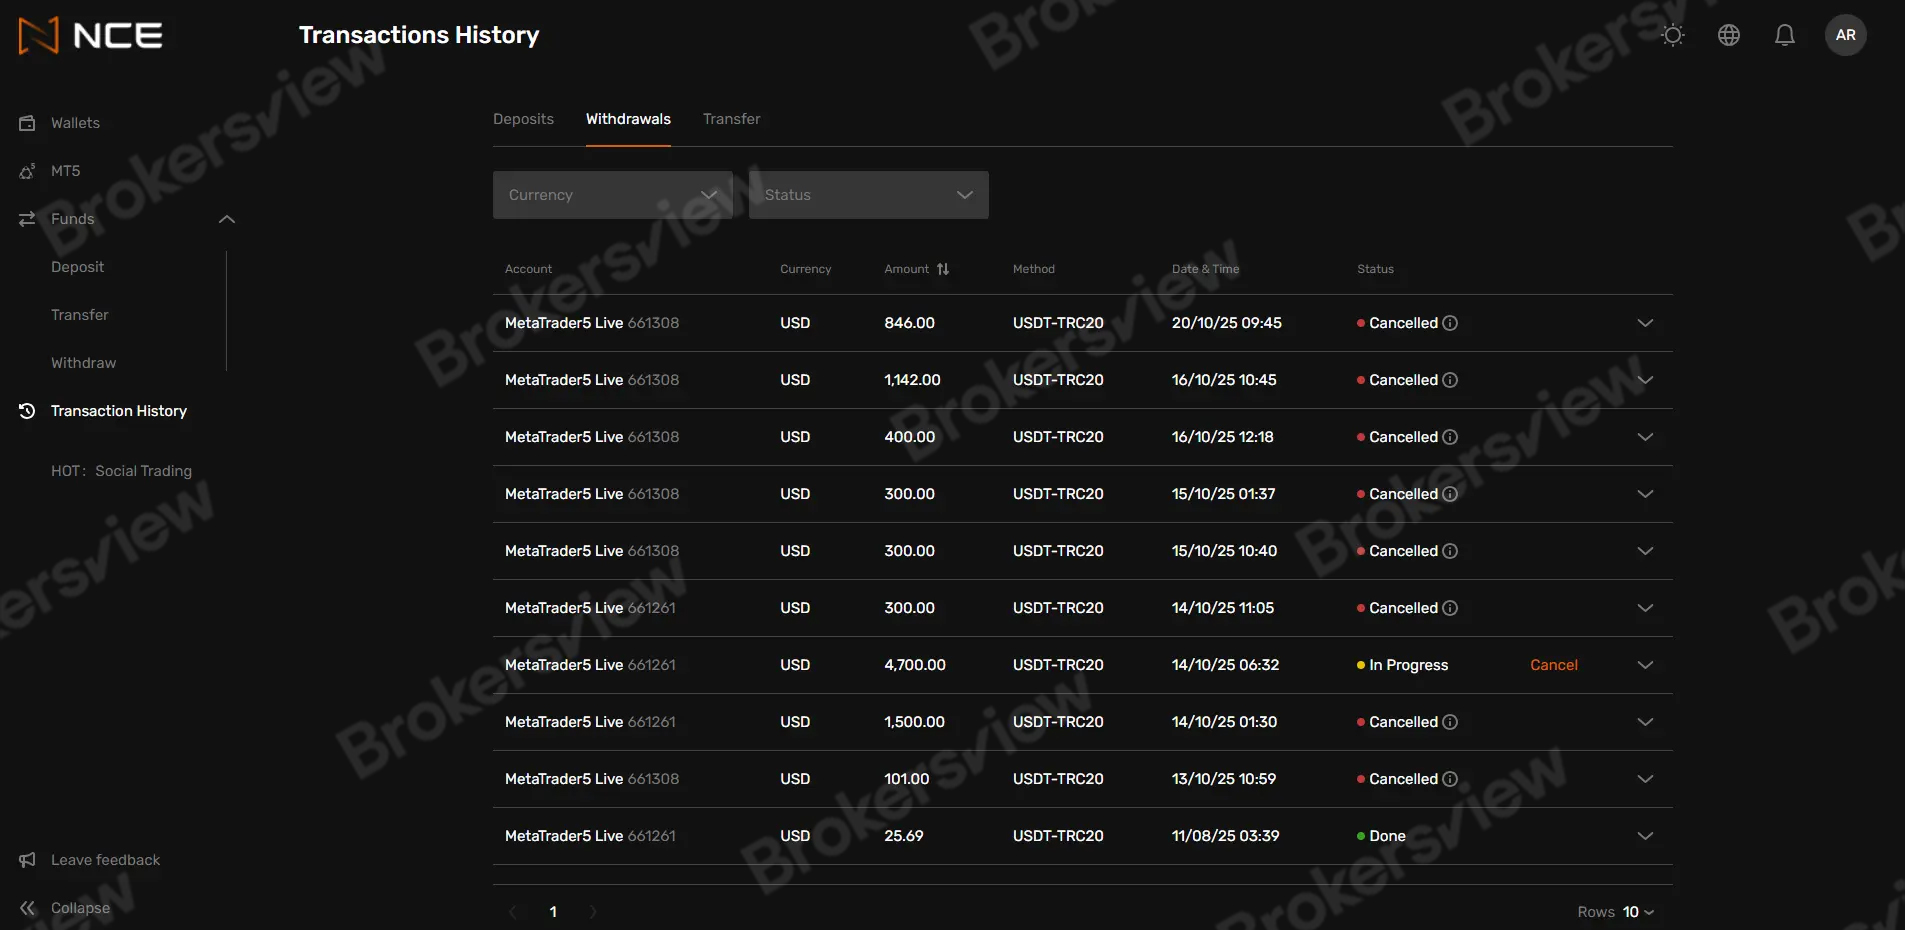
Task: Switch to the Transfer tab
Action: [731, 119]
